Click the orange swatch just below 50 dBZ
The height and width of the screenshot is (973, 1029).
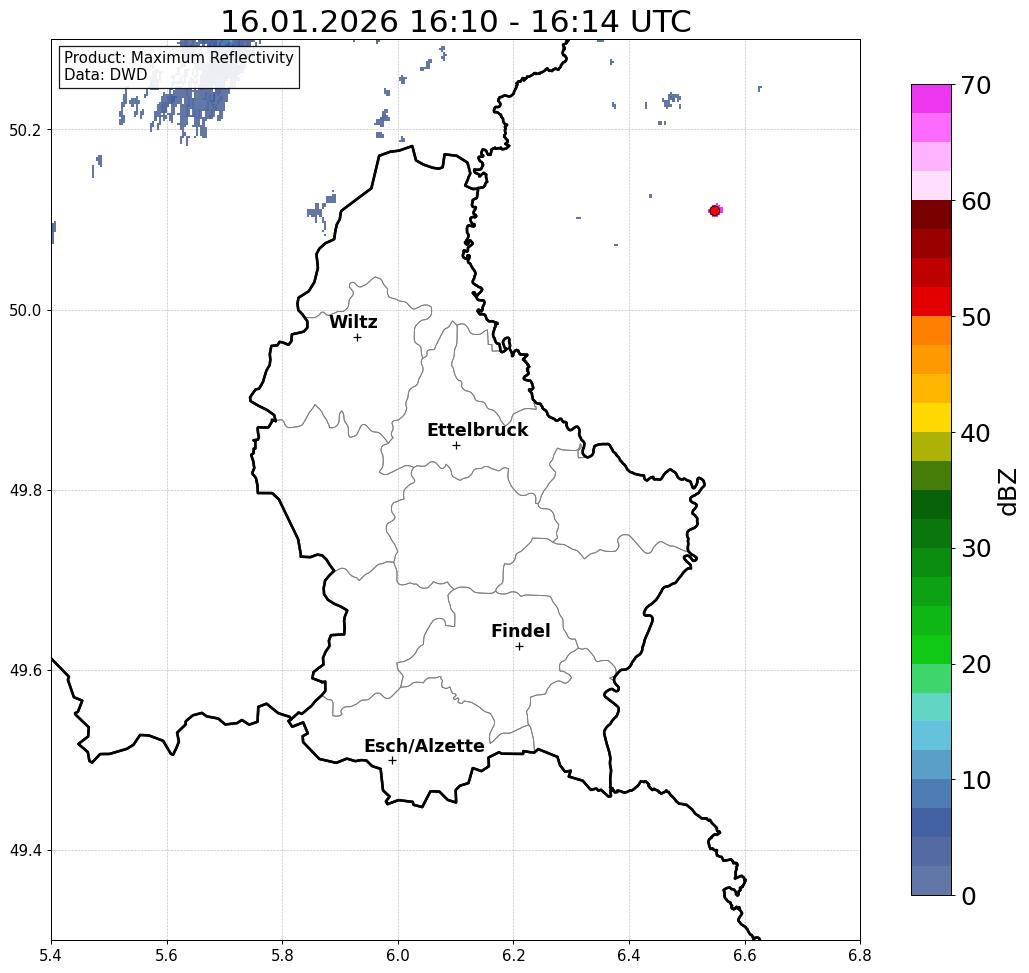tap(931, 331)
